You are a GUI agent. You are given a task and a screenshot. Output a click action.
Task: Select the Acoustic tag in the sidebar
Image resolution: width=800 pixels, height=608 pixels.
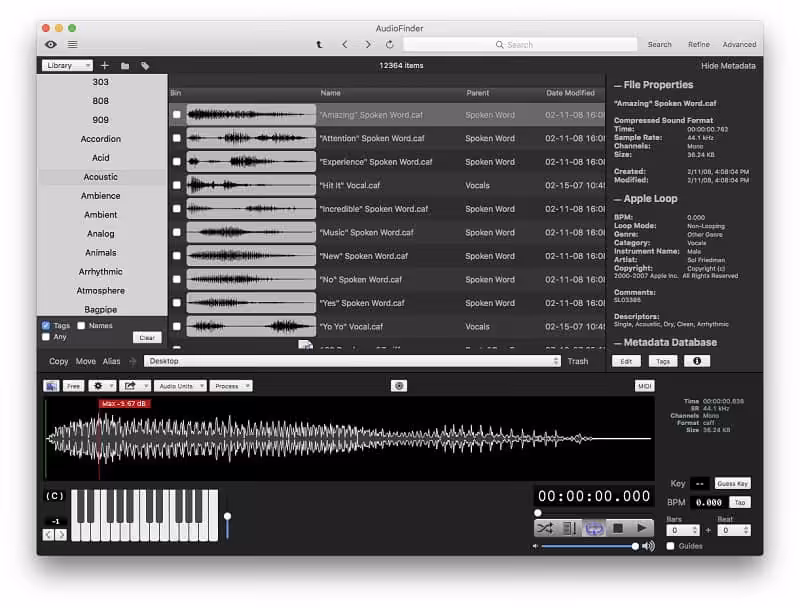[x=101, y=176]
